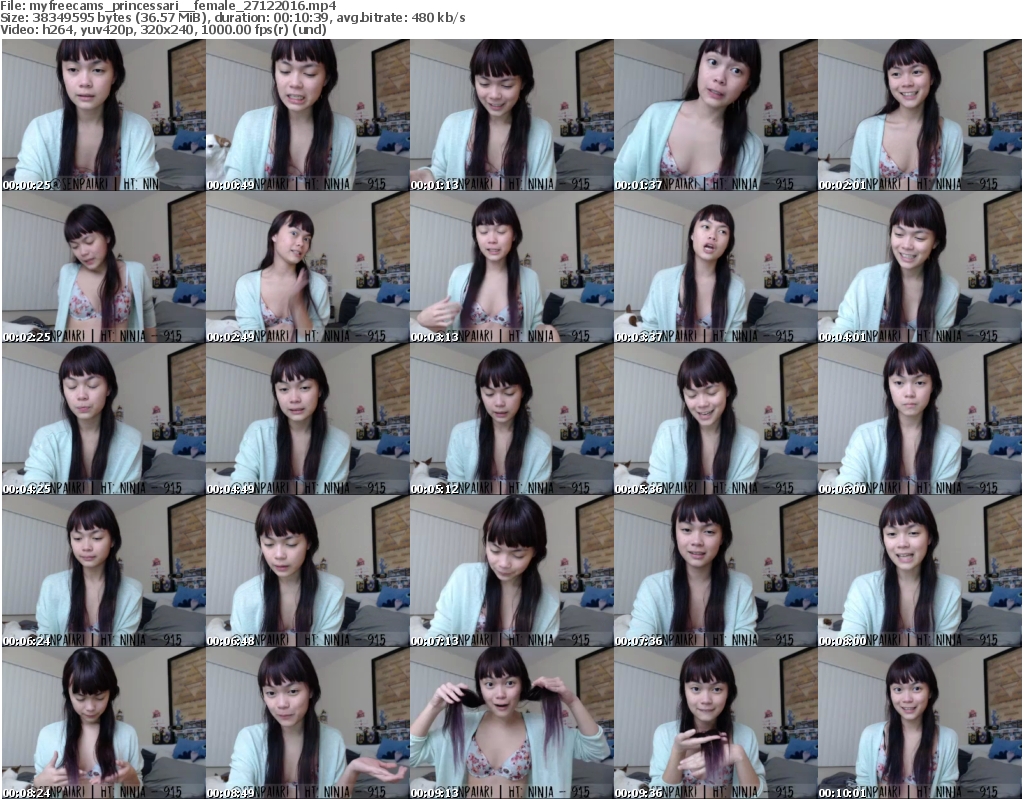This screenshot has width=1024, height=799.
Task: Choose the frame at 00:08:49
Action: (308, 723)
